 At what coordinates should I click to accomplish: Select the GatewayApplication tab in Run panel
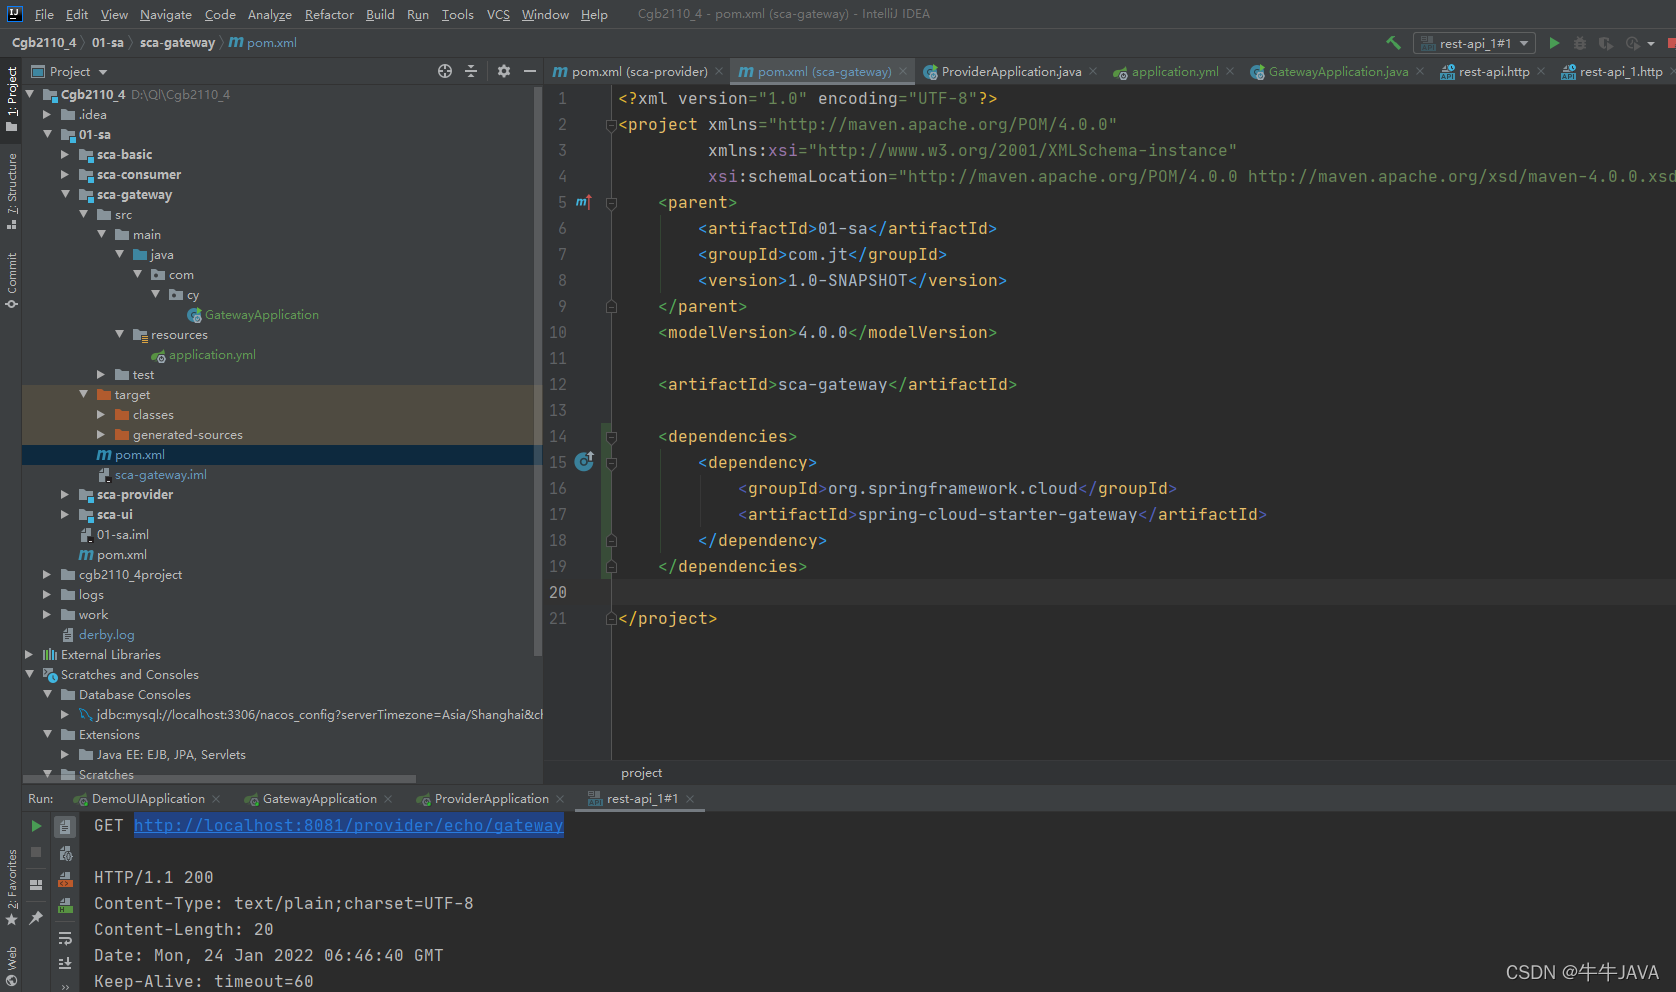click(x=319, y=799)
